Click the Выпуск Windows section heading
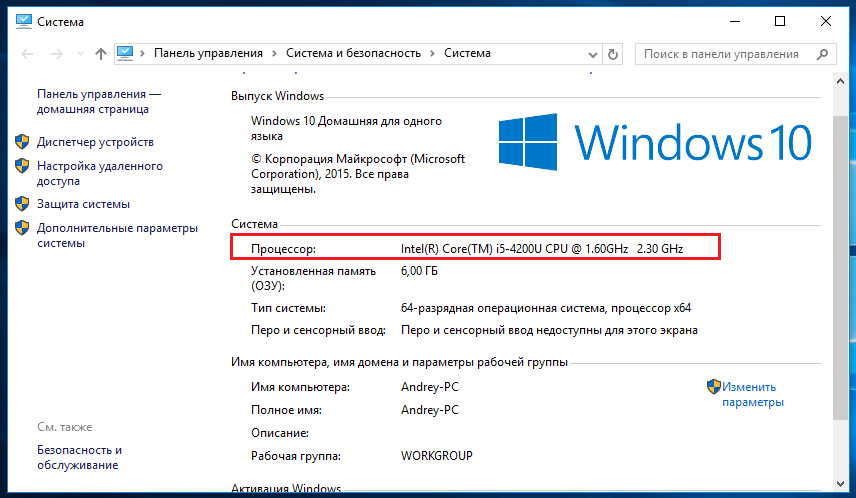Viewport: 856px width, 498px height. (x=277, y=96)
